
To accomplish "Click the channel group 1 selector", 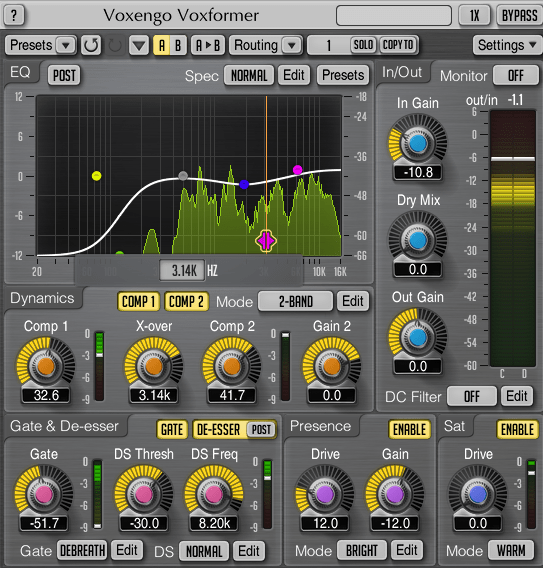I will [x=329, y=46].
